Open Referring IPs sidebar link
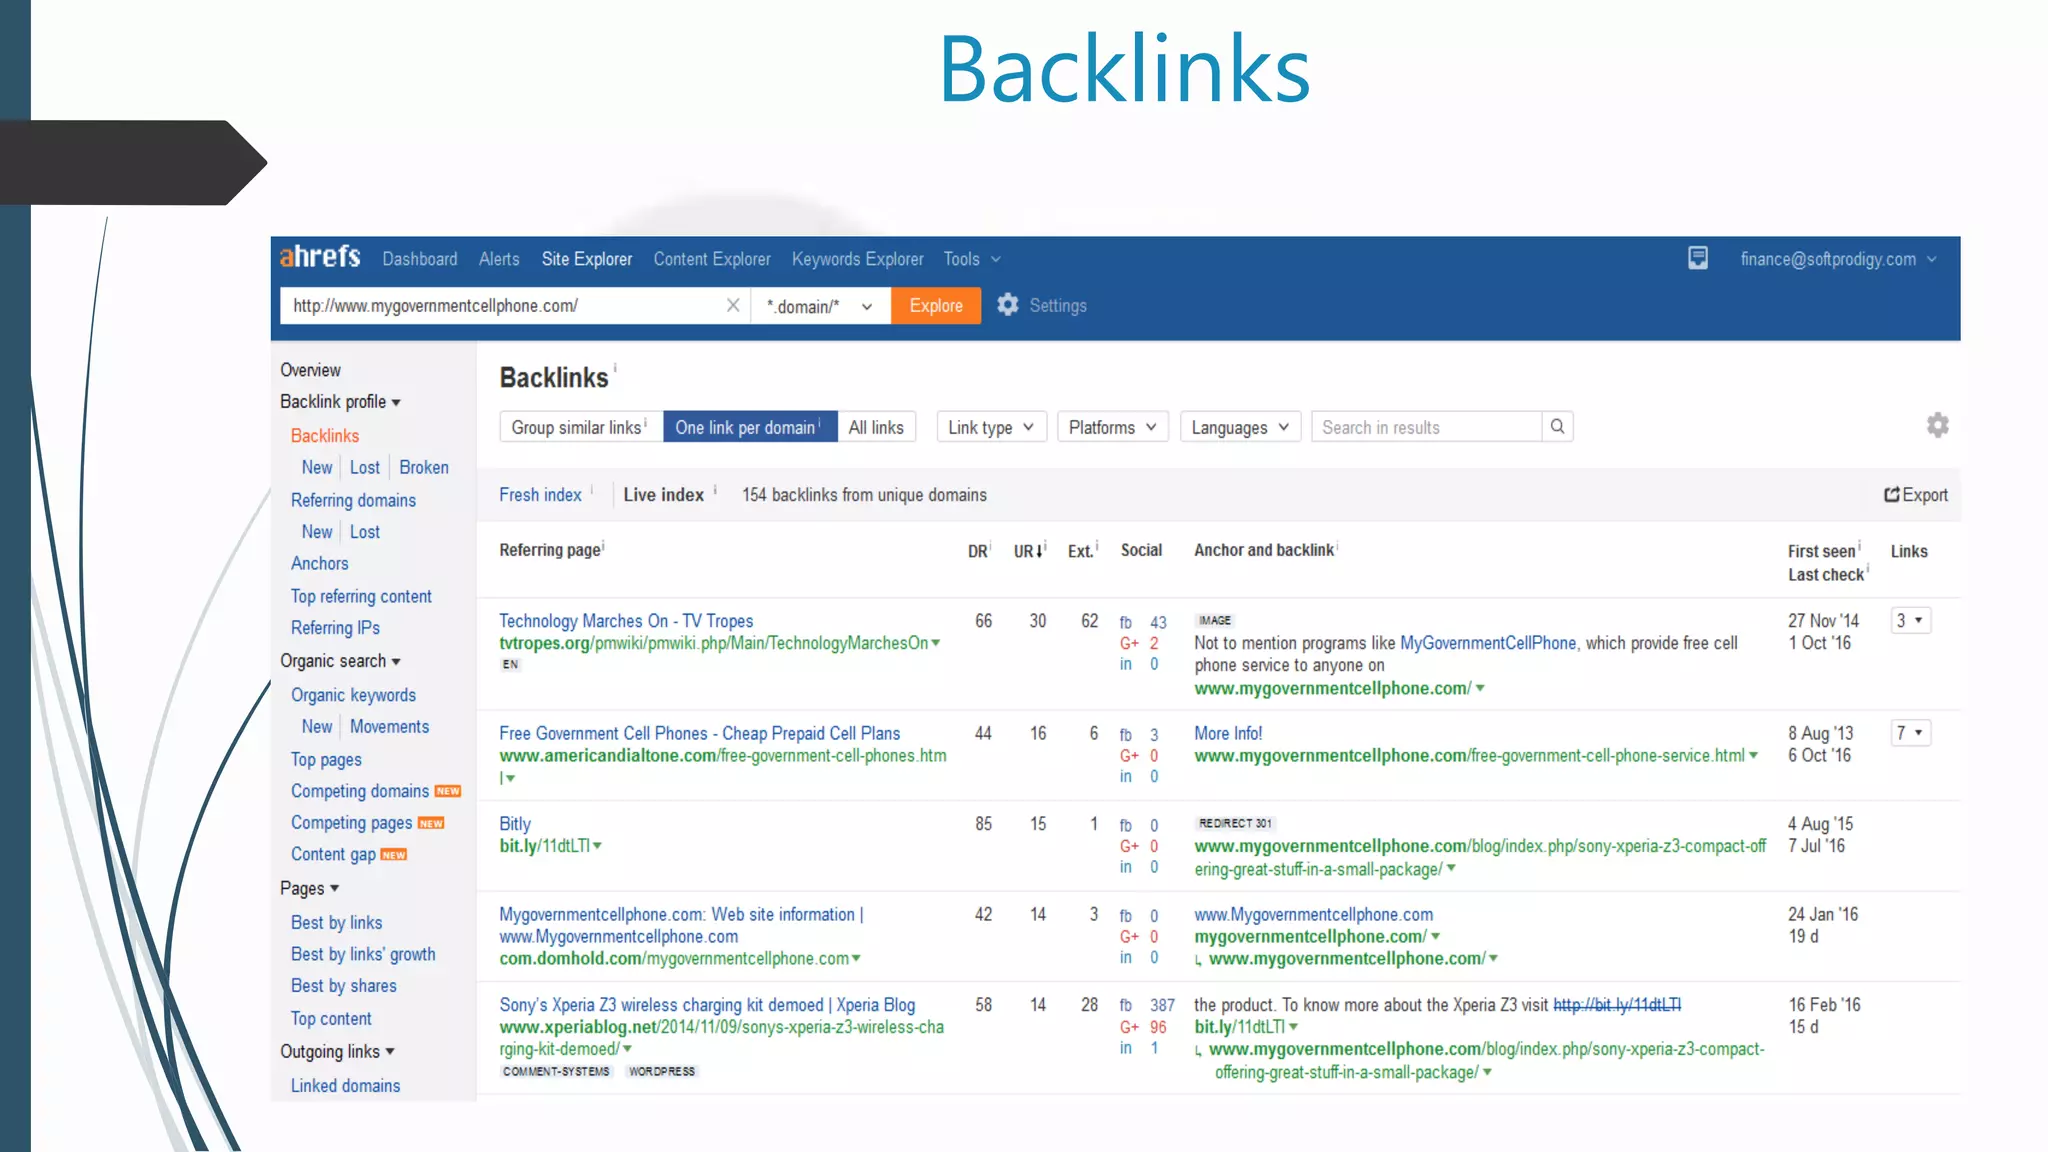 pos(335,628)
